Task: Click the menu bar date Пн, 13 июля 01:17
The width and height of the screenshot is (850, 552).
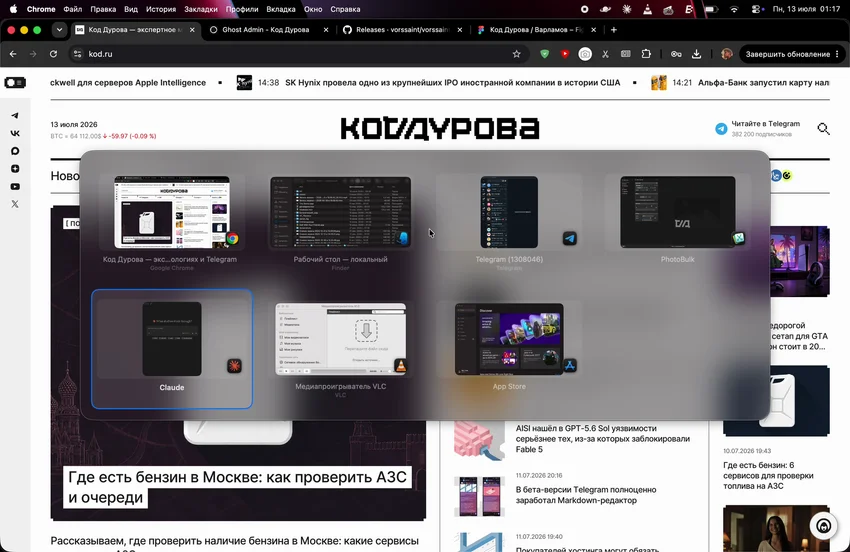Action: tap(806, 9)
